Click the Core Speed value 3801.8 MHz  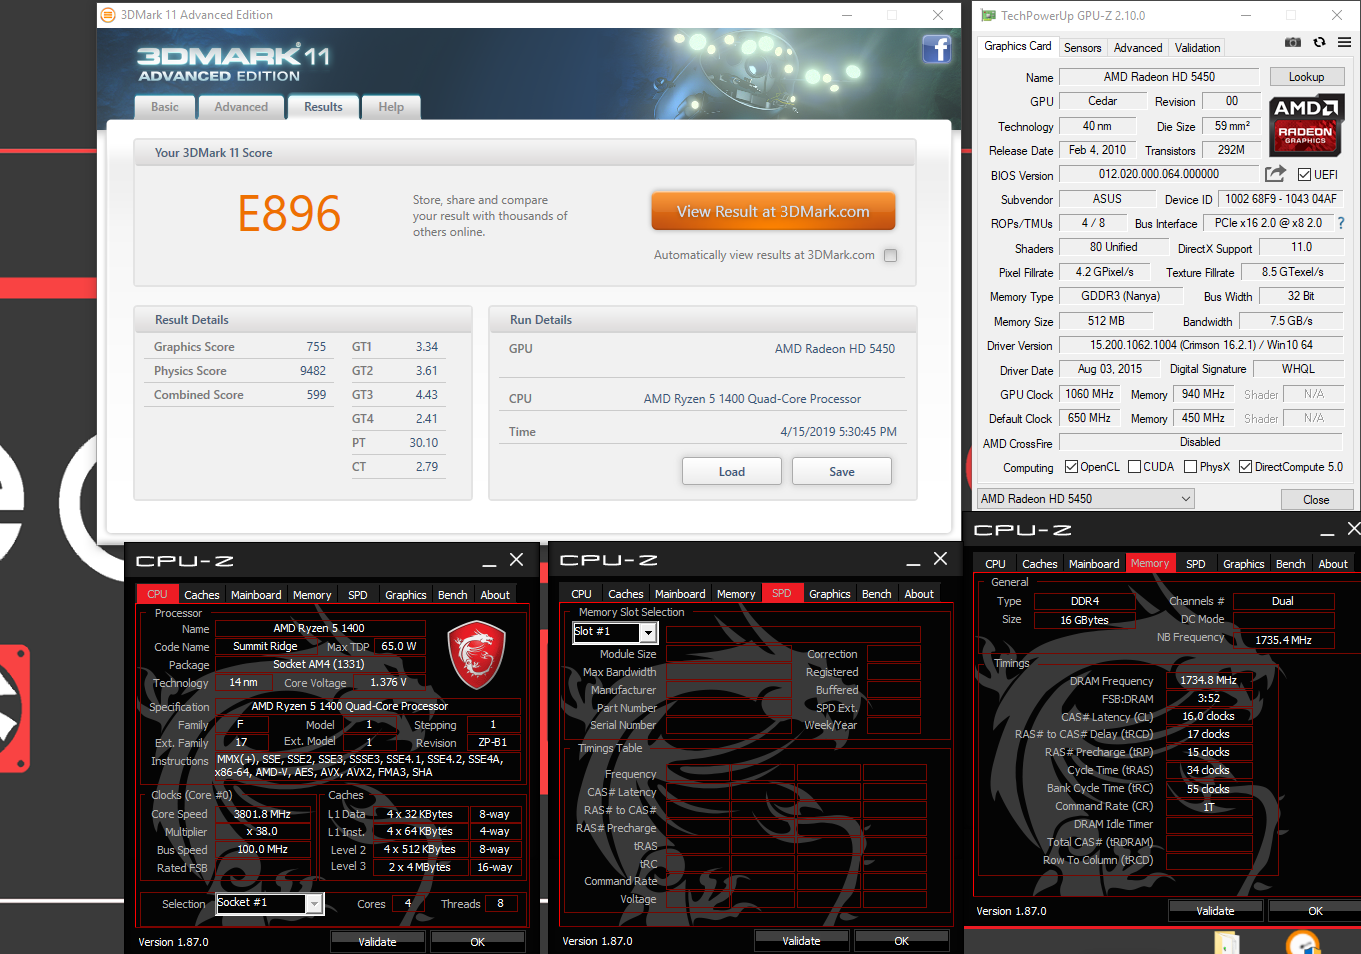pyautogui.click(x=262, y=814)
